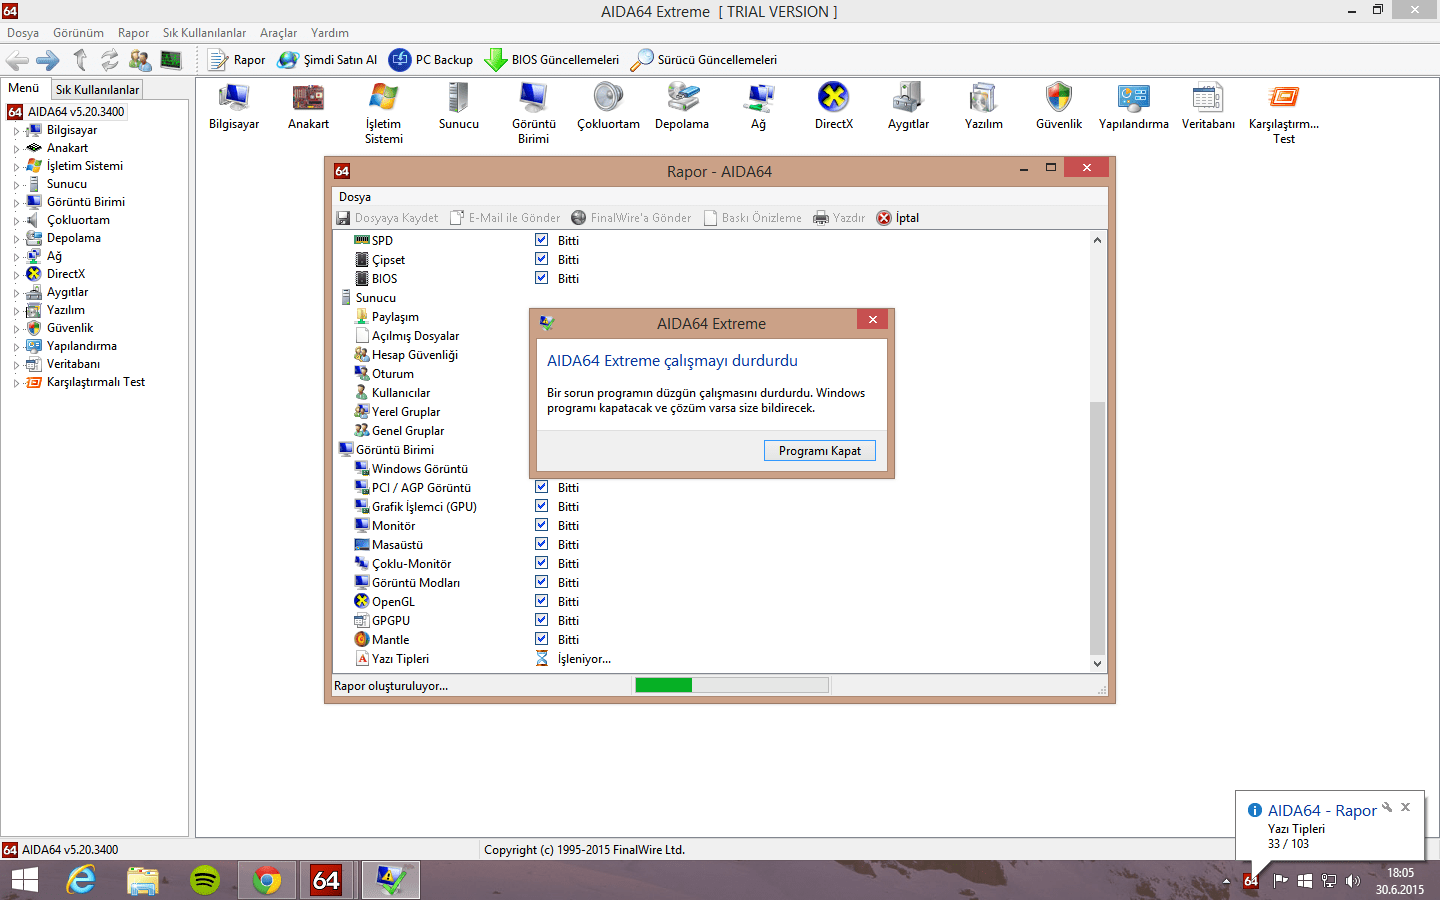The width and height of the screenshot is (1440, 900).
Task: Switch to the Sık Kullanılanlar sidebar tab
Action: (97, 89)
